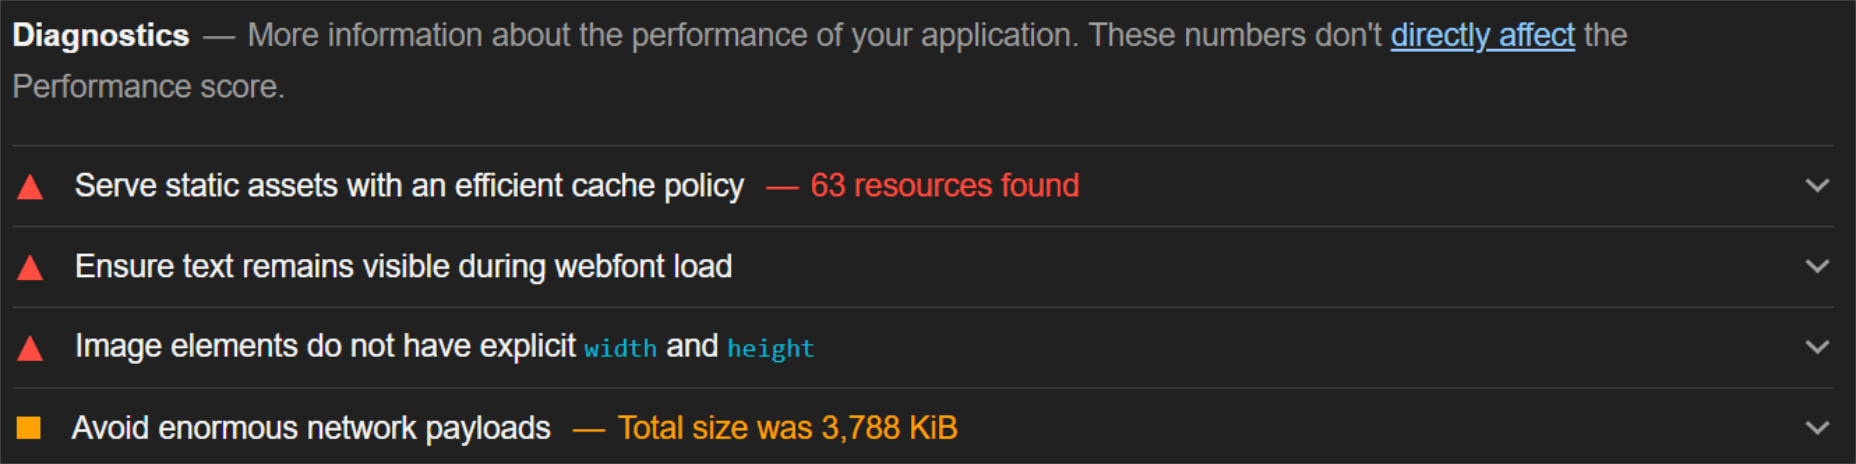Select "Ensure text remains visible during webfont load"

pyautogui.click(x=403, y=267)
